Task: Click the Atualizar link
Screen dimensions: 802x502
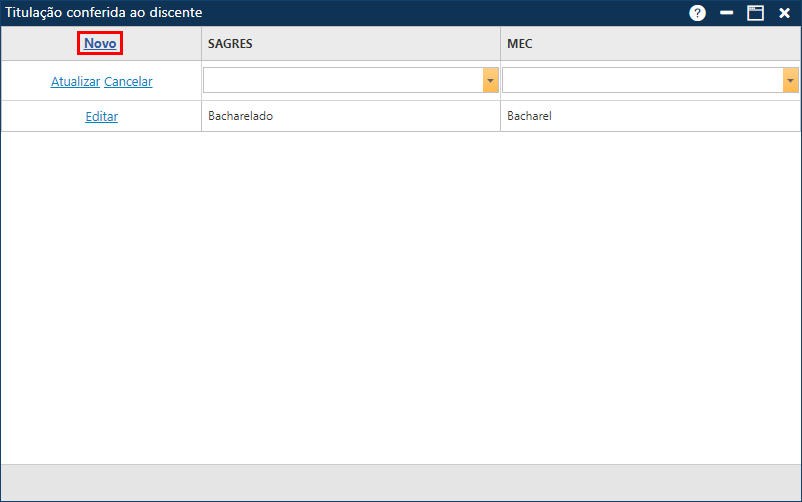Action: [x=75, y=82]
